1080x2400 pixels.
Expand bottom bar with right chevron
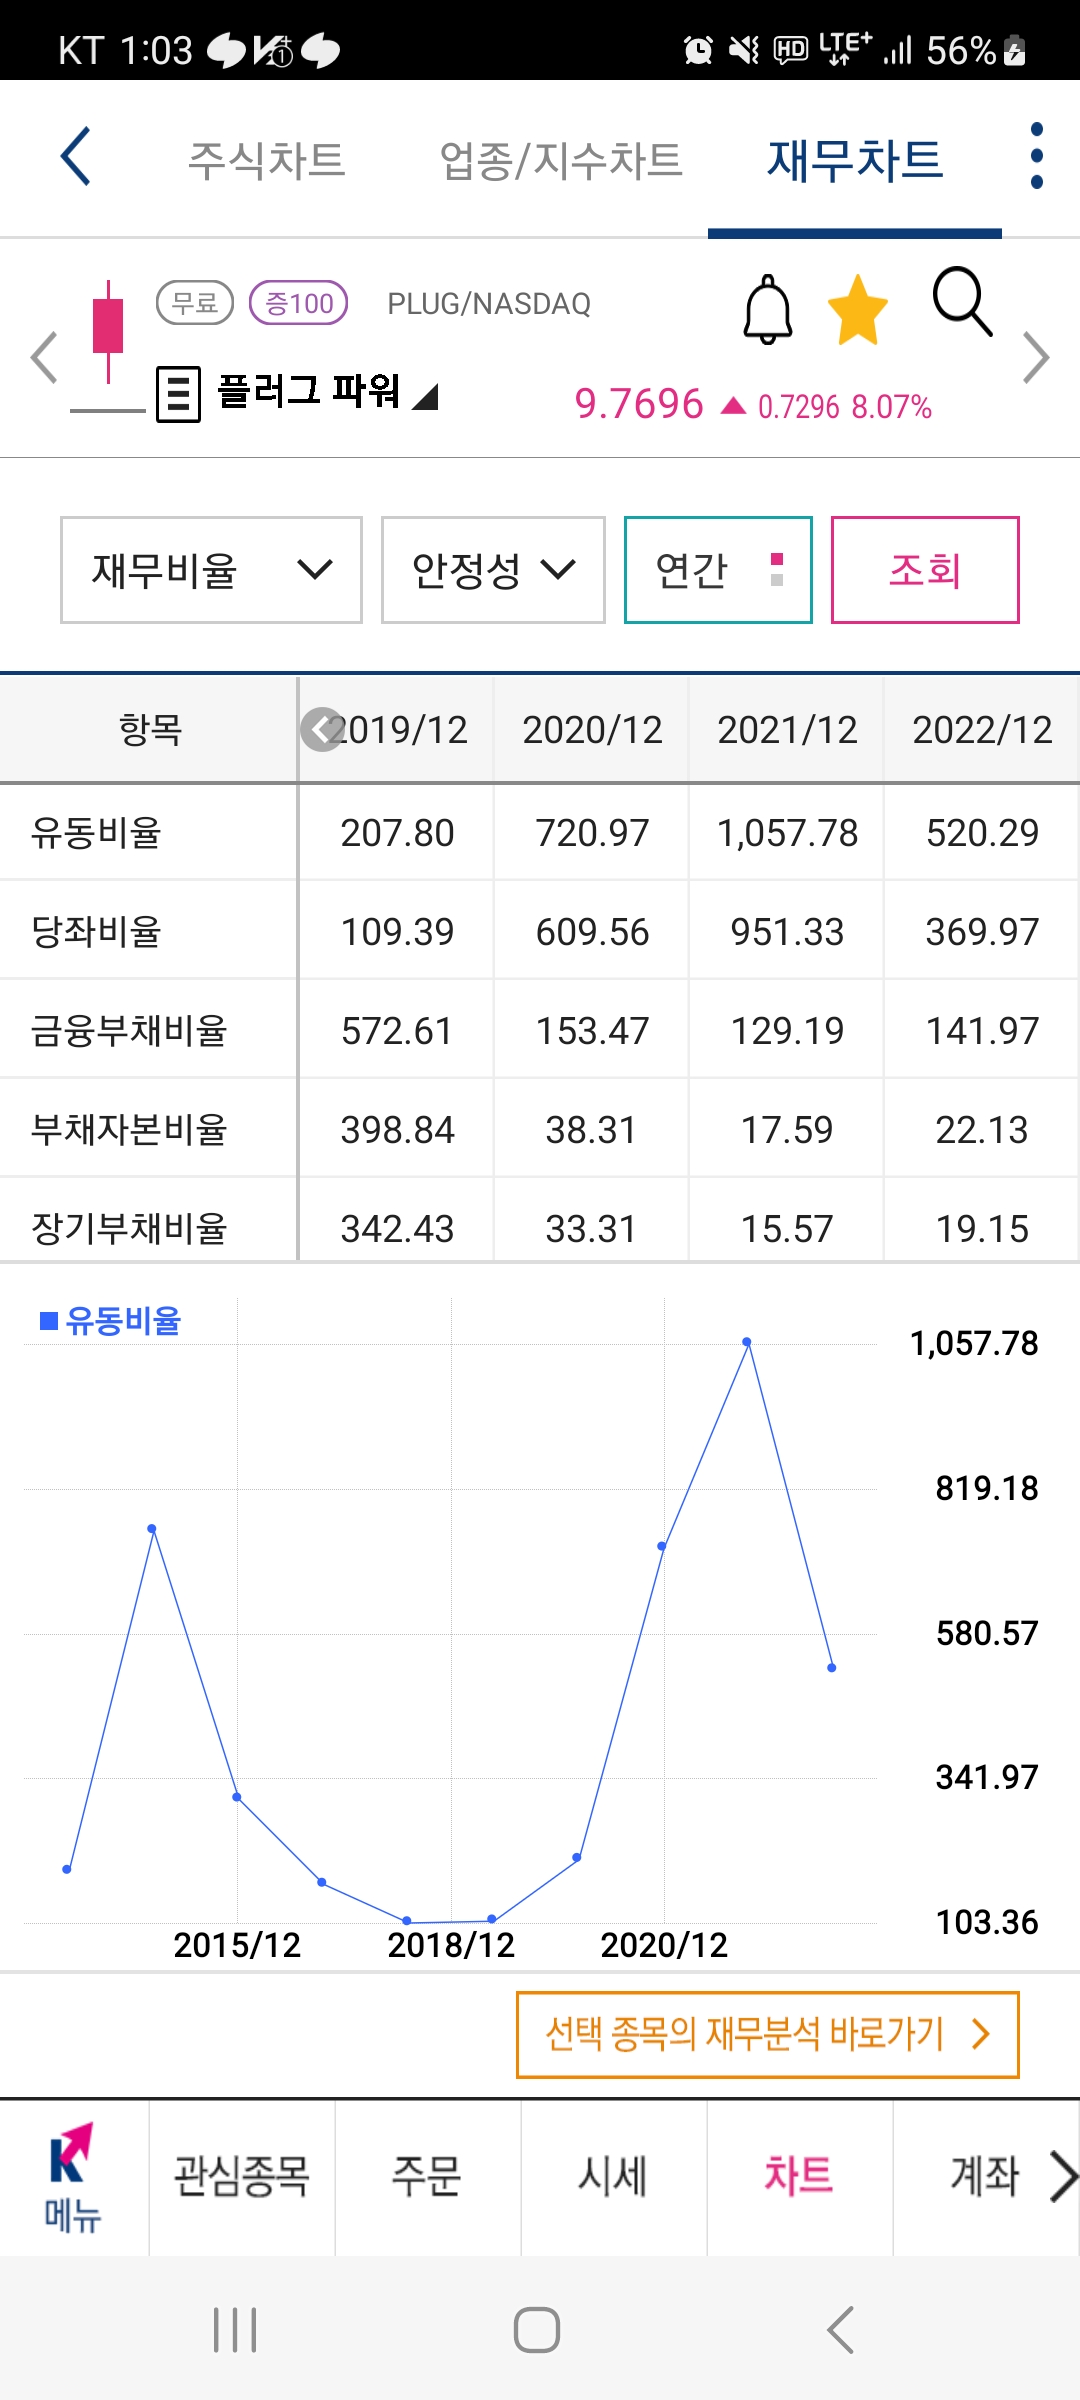[1063, 2177]
